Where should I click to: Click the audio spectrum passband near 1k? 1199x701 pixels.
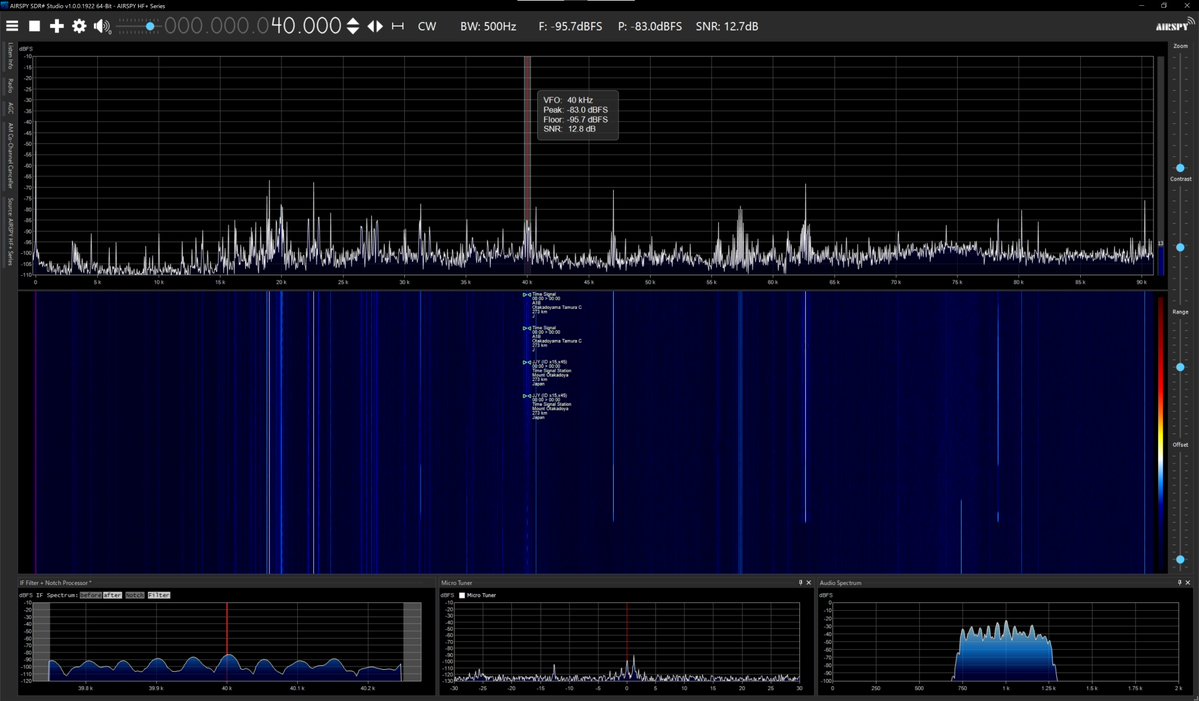(1006, 651)
